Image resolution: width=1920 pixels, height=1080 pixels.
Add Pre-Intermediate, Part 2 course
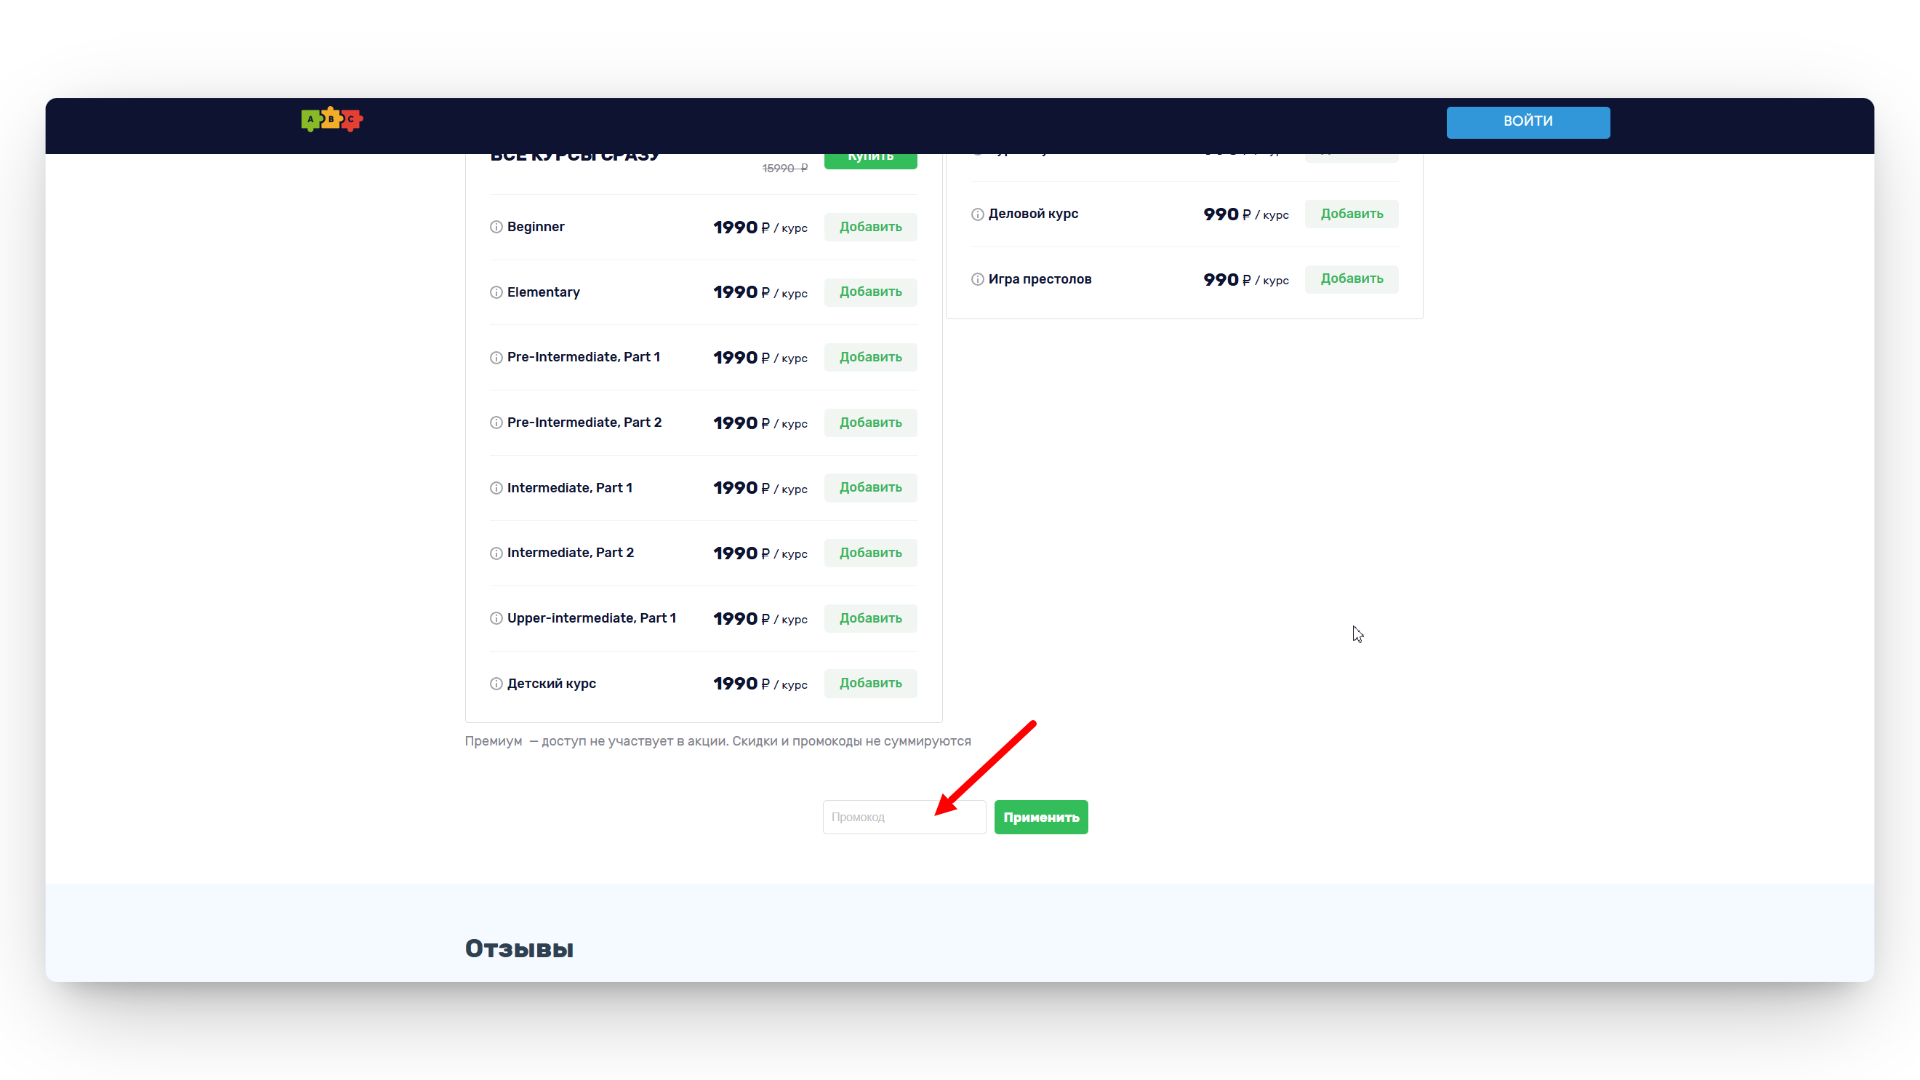pyautogui.click(x=870, y=423)
